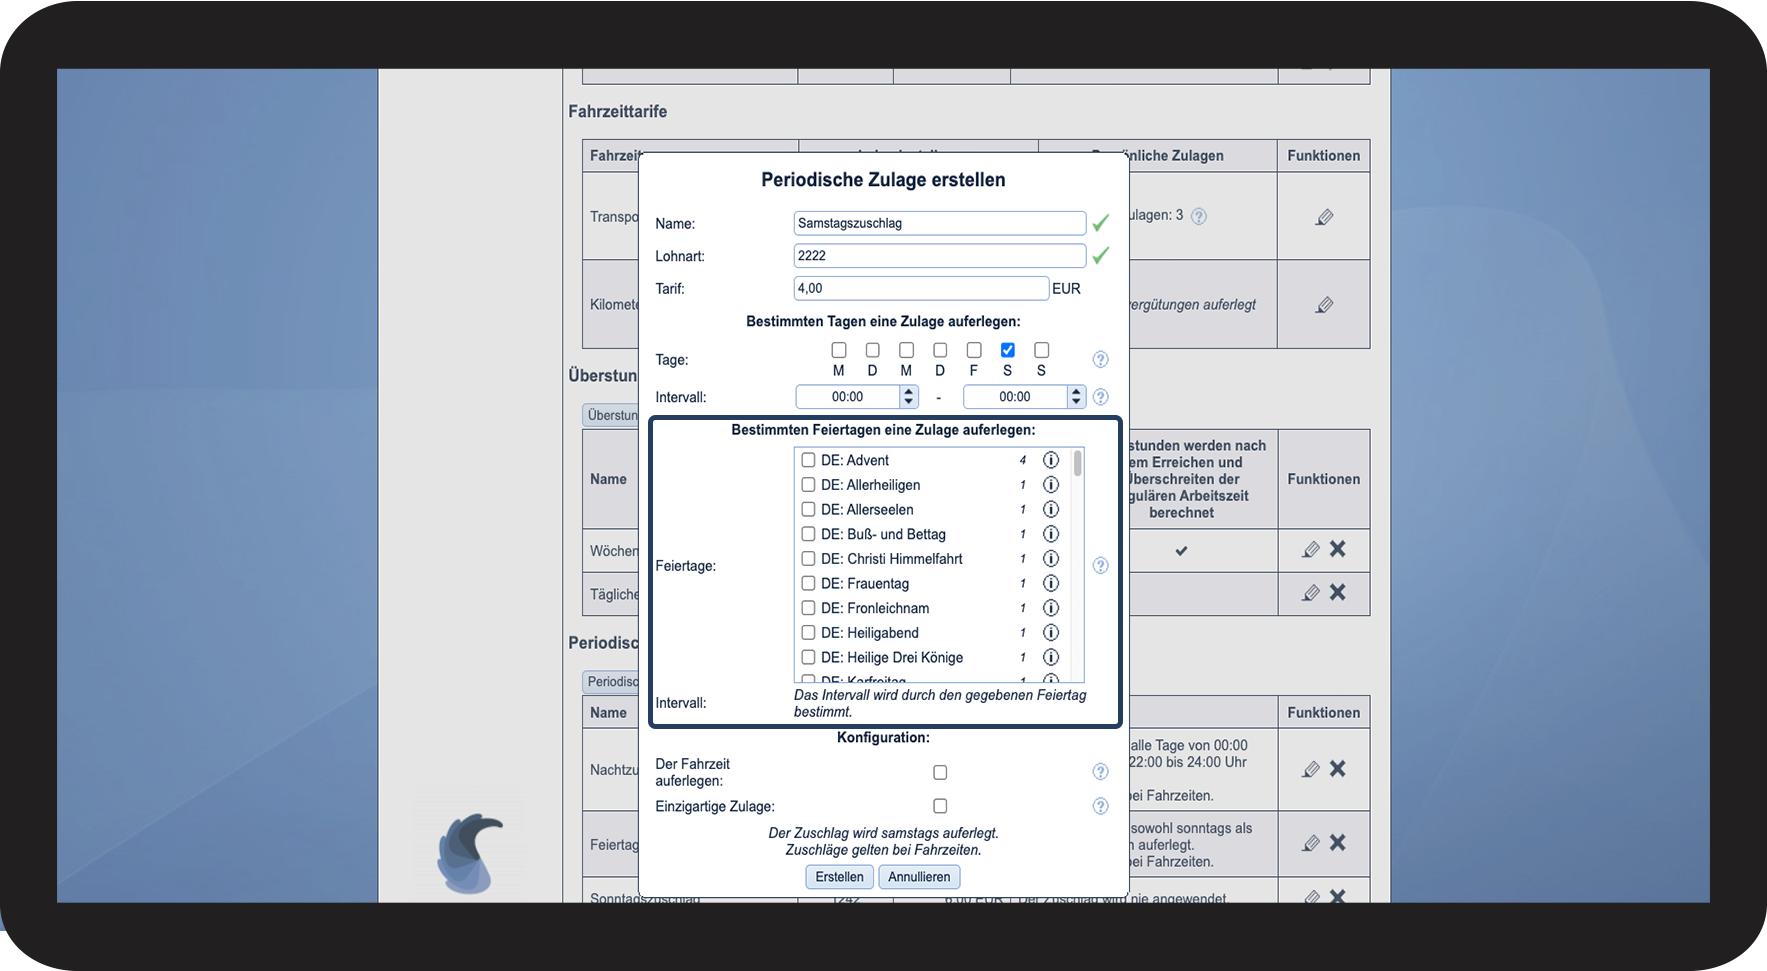Open the Advent holiday info icon
The height and width of the screenshot is (971, 1767).
(x=1050, y=460)
